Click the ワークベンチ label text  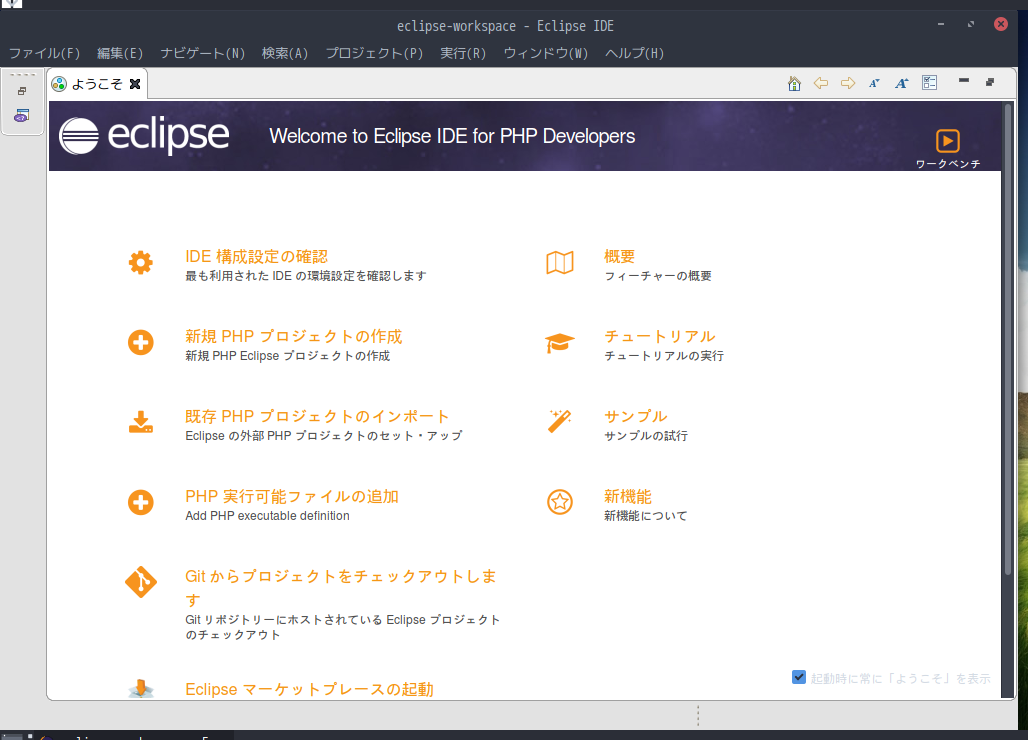[x=948, y=164]
